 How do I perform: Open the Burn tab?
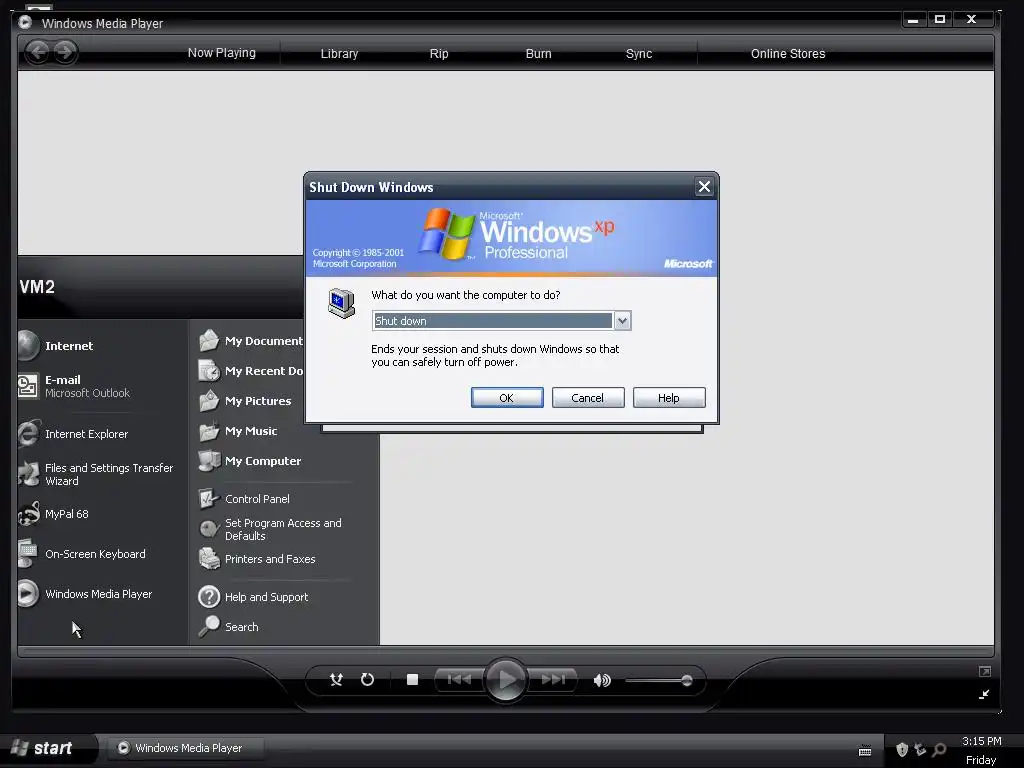click(x=538, y=54)
